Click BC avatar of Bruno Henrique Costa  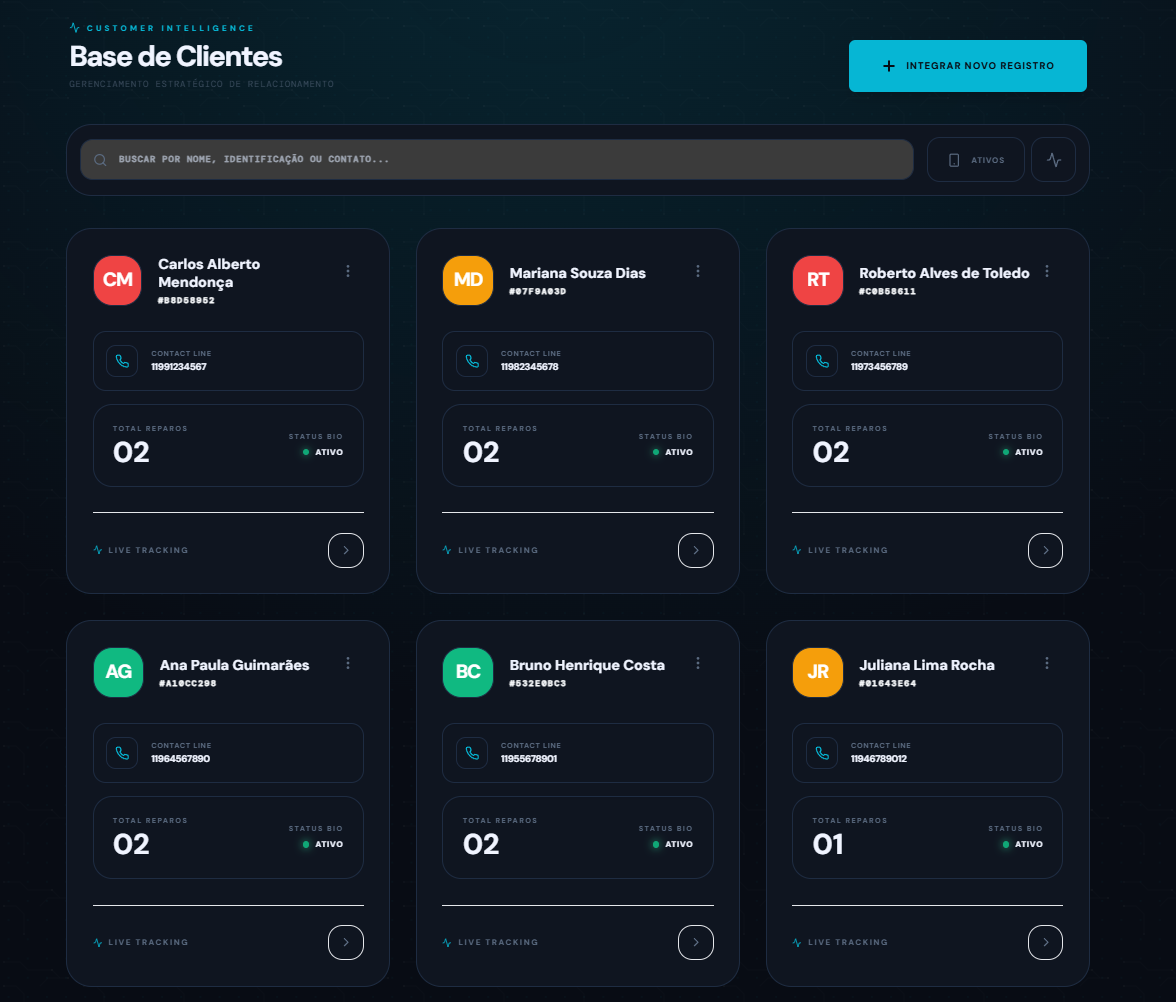click(x=468, y=672)
